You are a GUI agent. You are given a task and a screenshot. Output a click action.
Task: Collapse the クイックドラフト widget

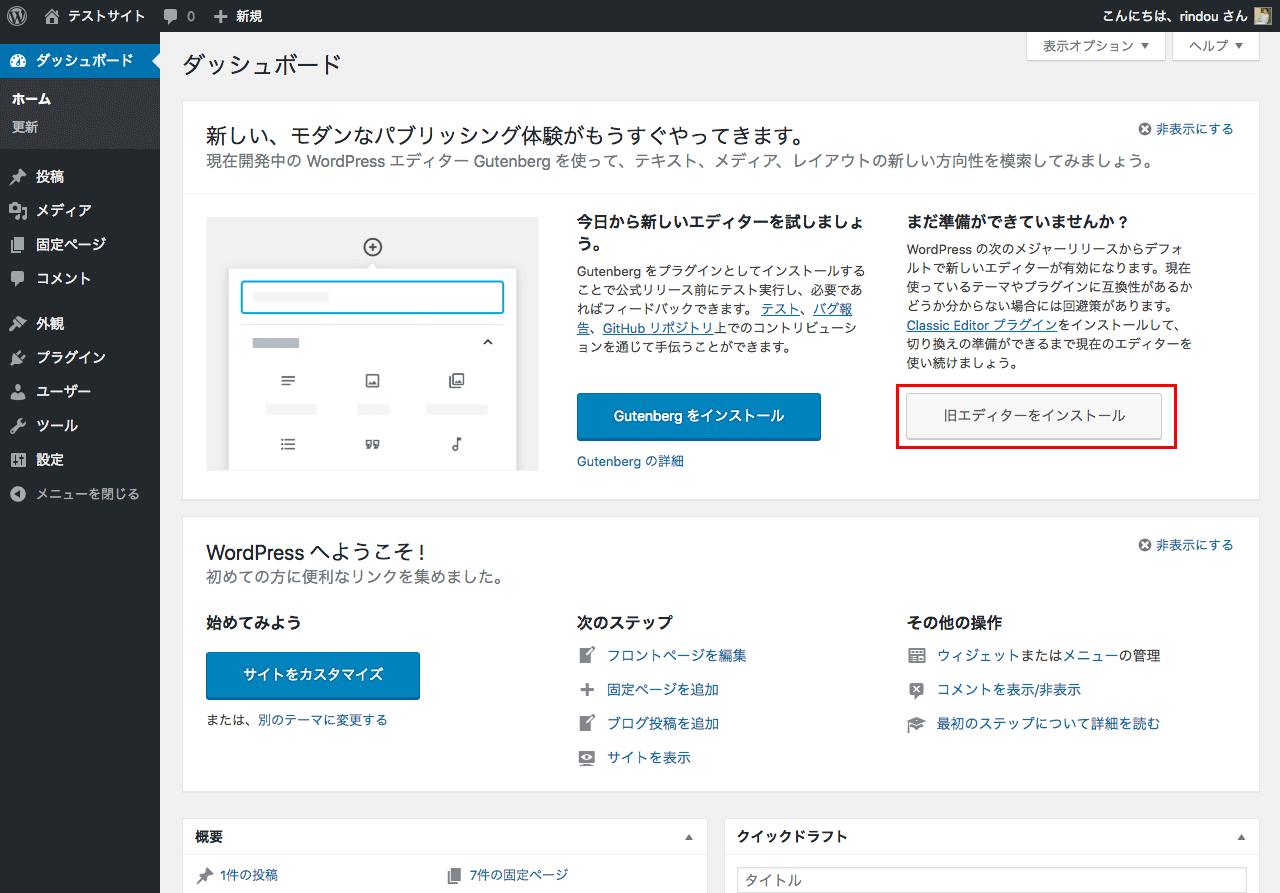click(1241, 837)
